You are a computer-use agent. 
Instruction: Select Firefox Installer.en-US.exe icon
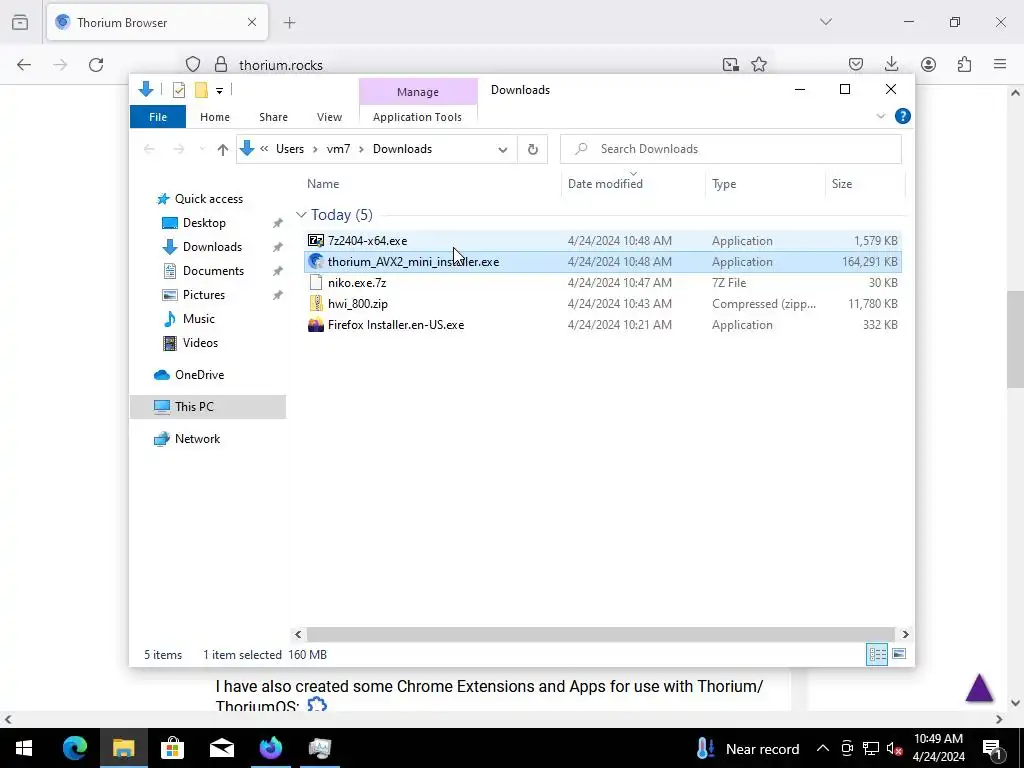pyautogui.click(x=316, y=325)
